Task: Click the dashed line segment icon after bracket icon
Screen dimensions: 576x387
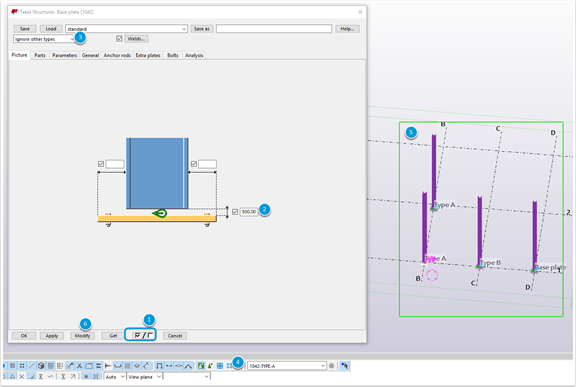Action: coord(169,366)
